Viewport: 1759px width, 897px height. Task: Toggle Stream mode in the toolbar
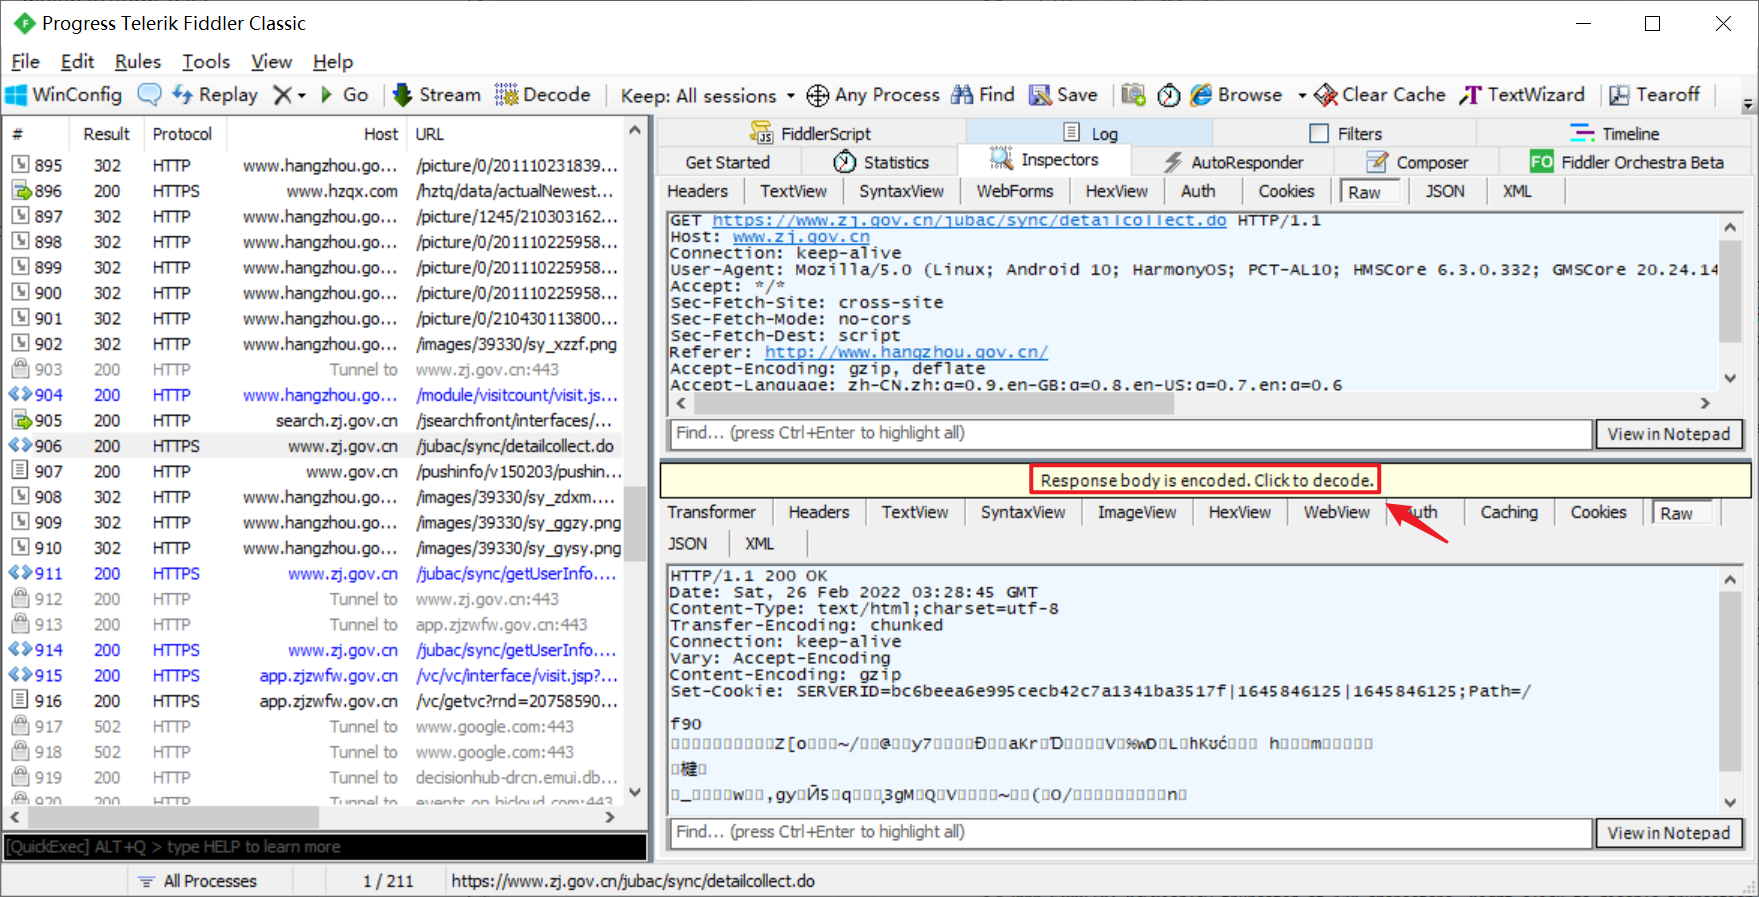pos(436,95)
